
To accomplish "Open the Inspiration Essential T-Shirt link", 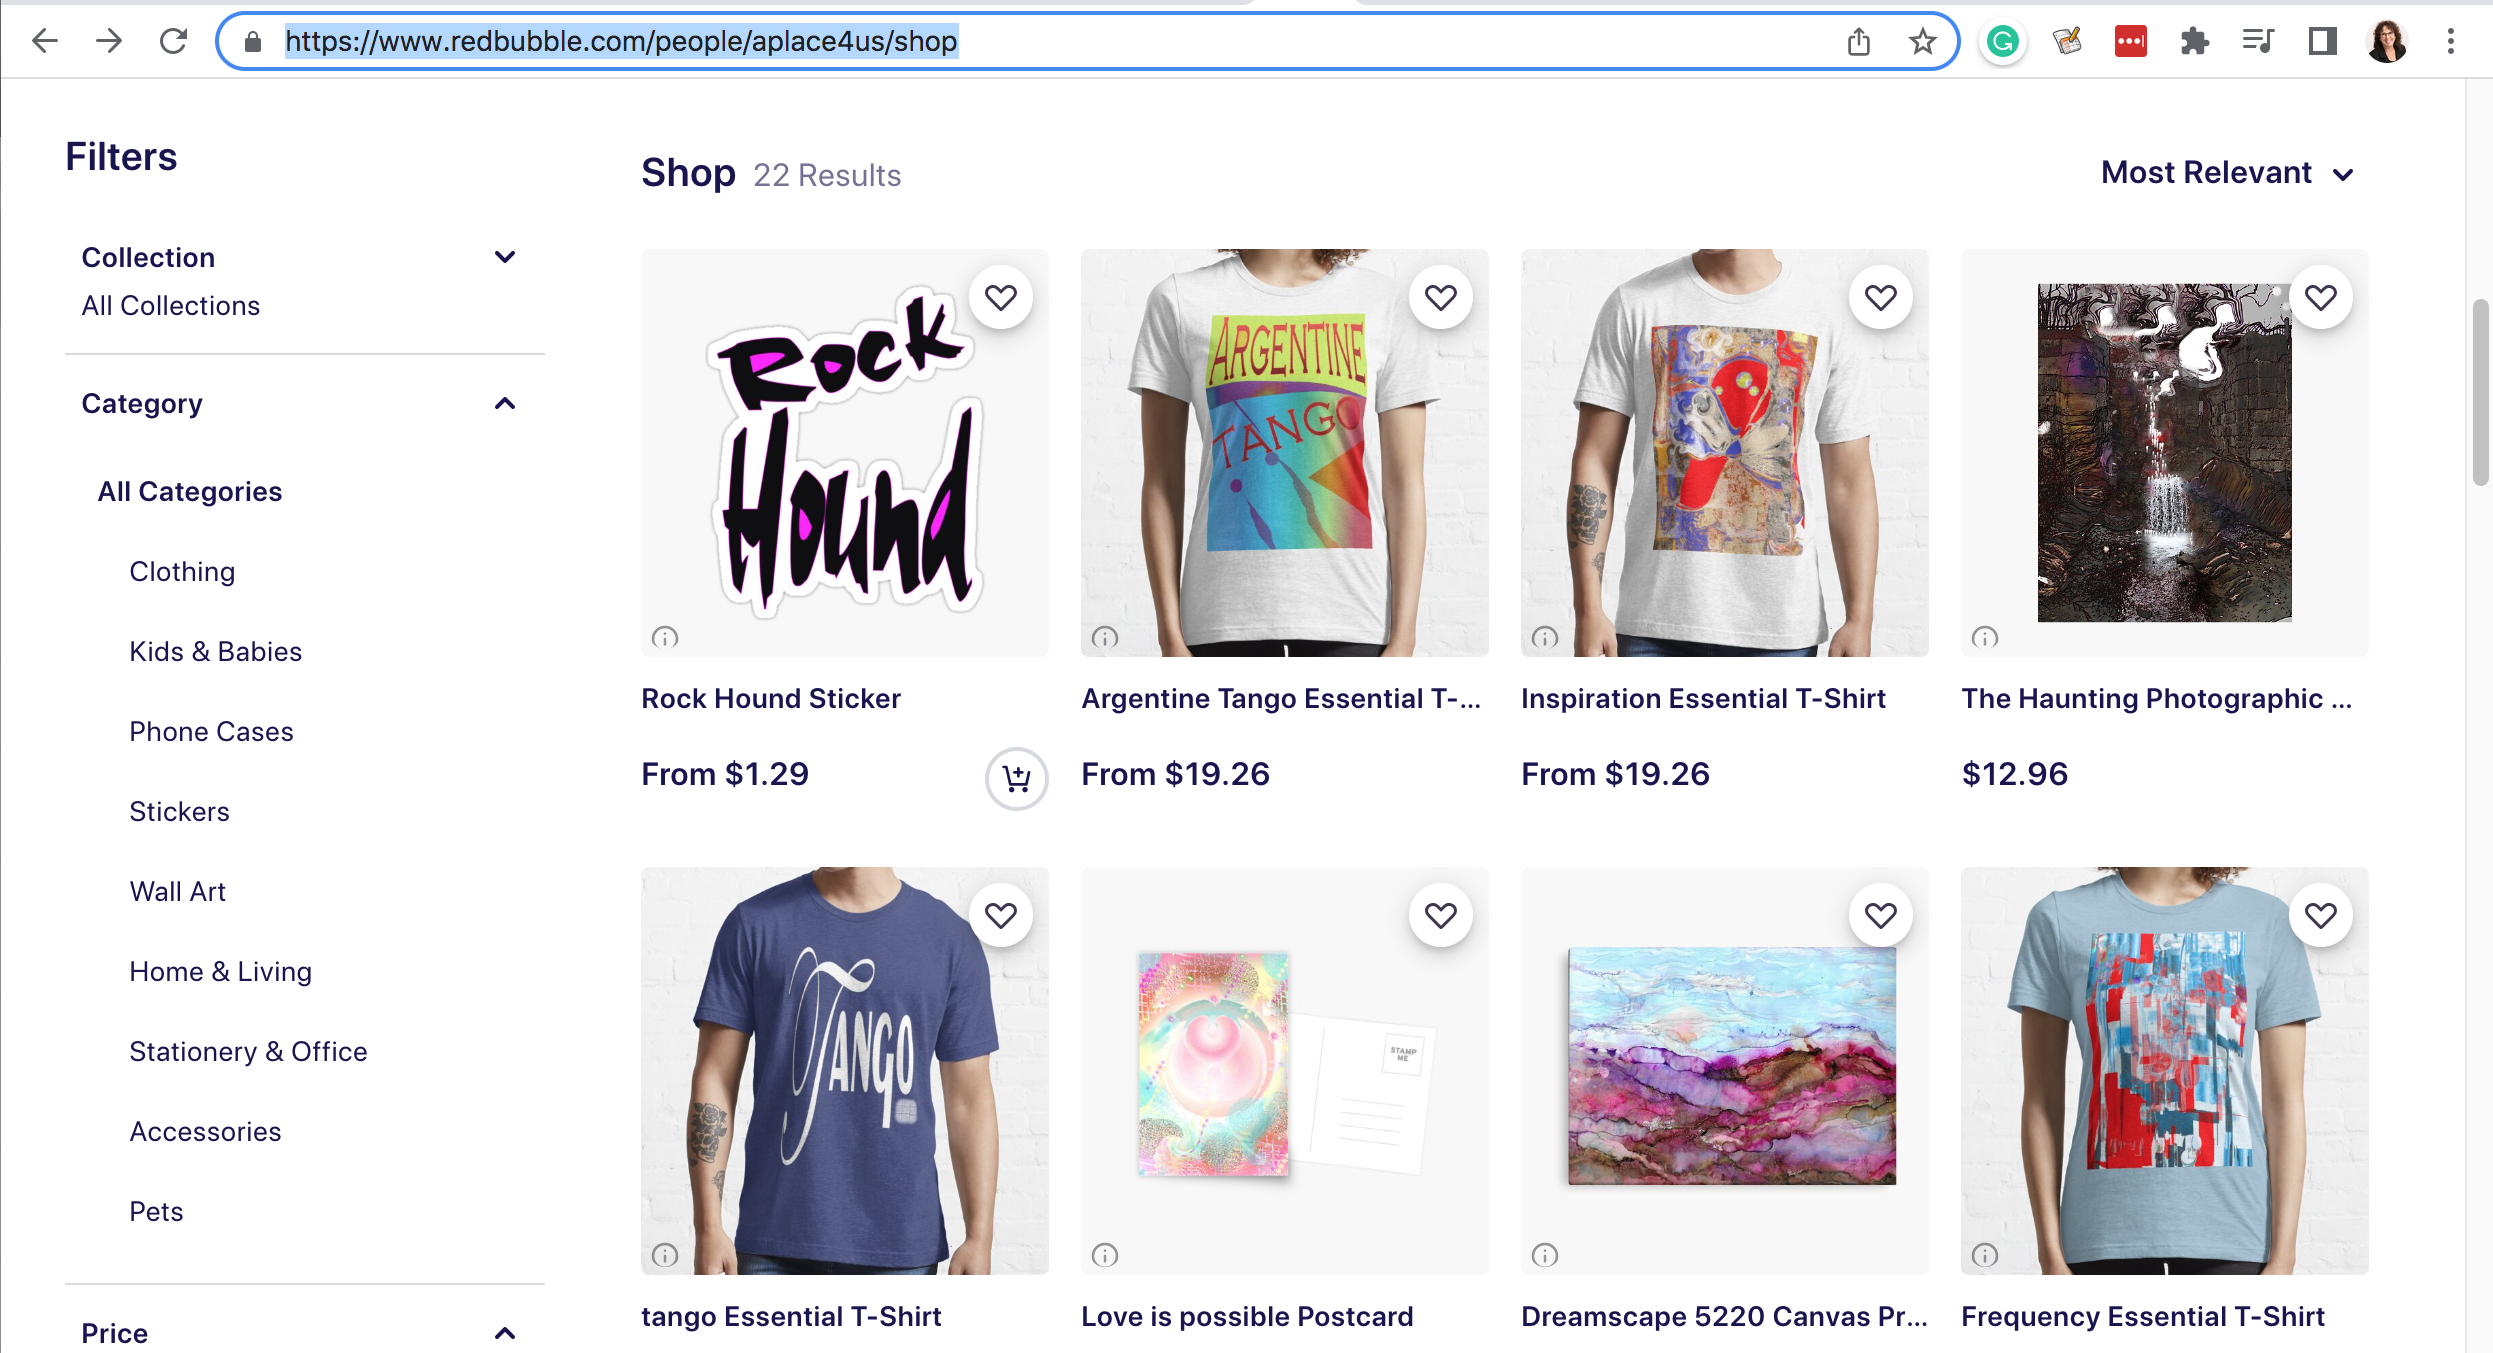I will (1703, 698).
